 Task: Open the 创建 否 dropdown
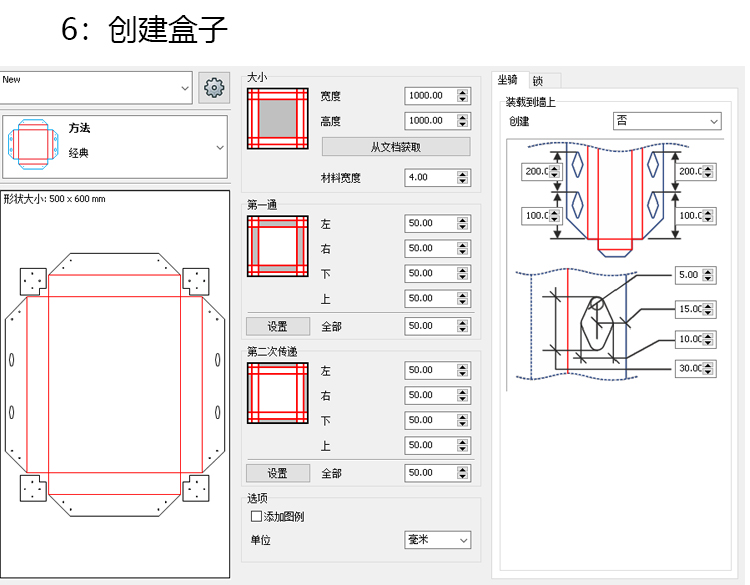(667, 121)
